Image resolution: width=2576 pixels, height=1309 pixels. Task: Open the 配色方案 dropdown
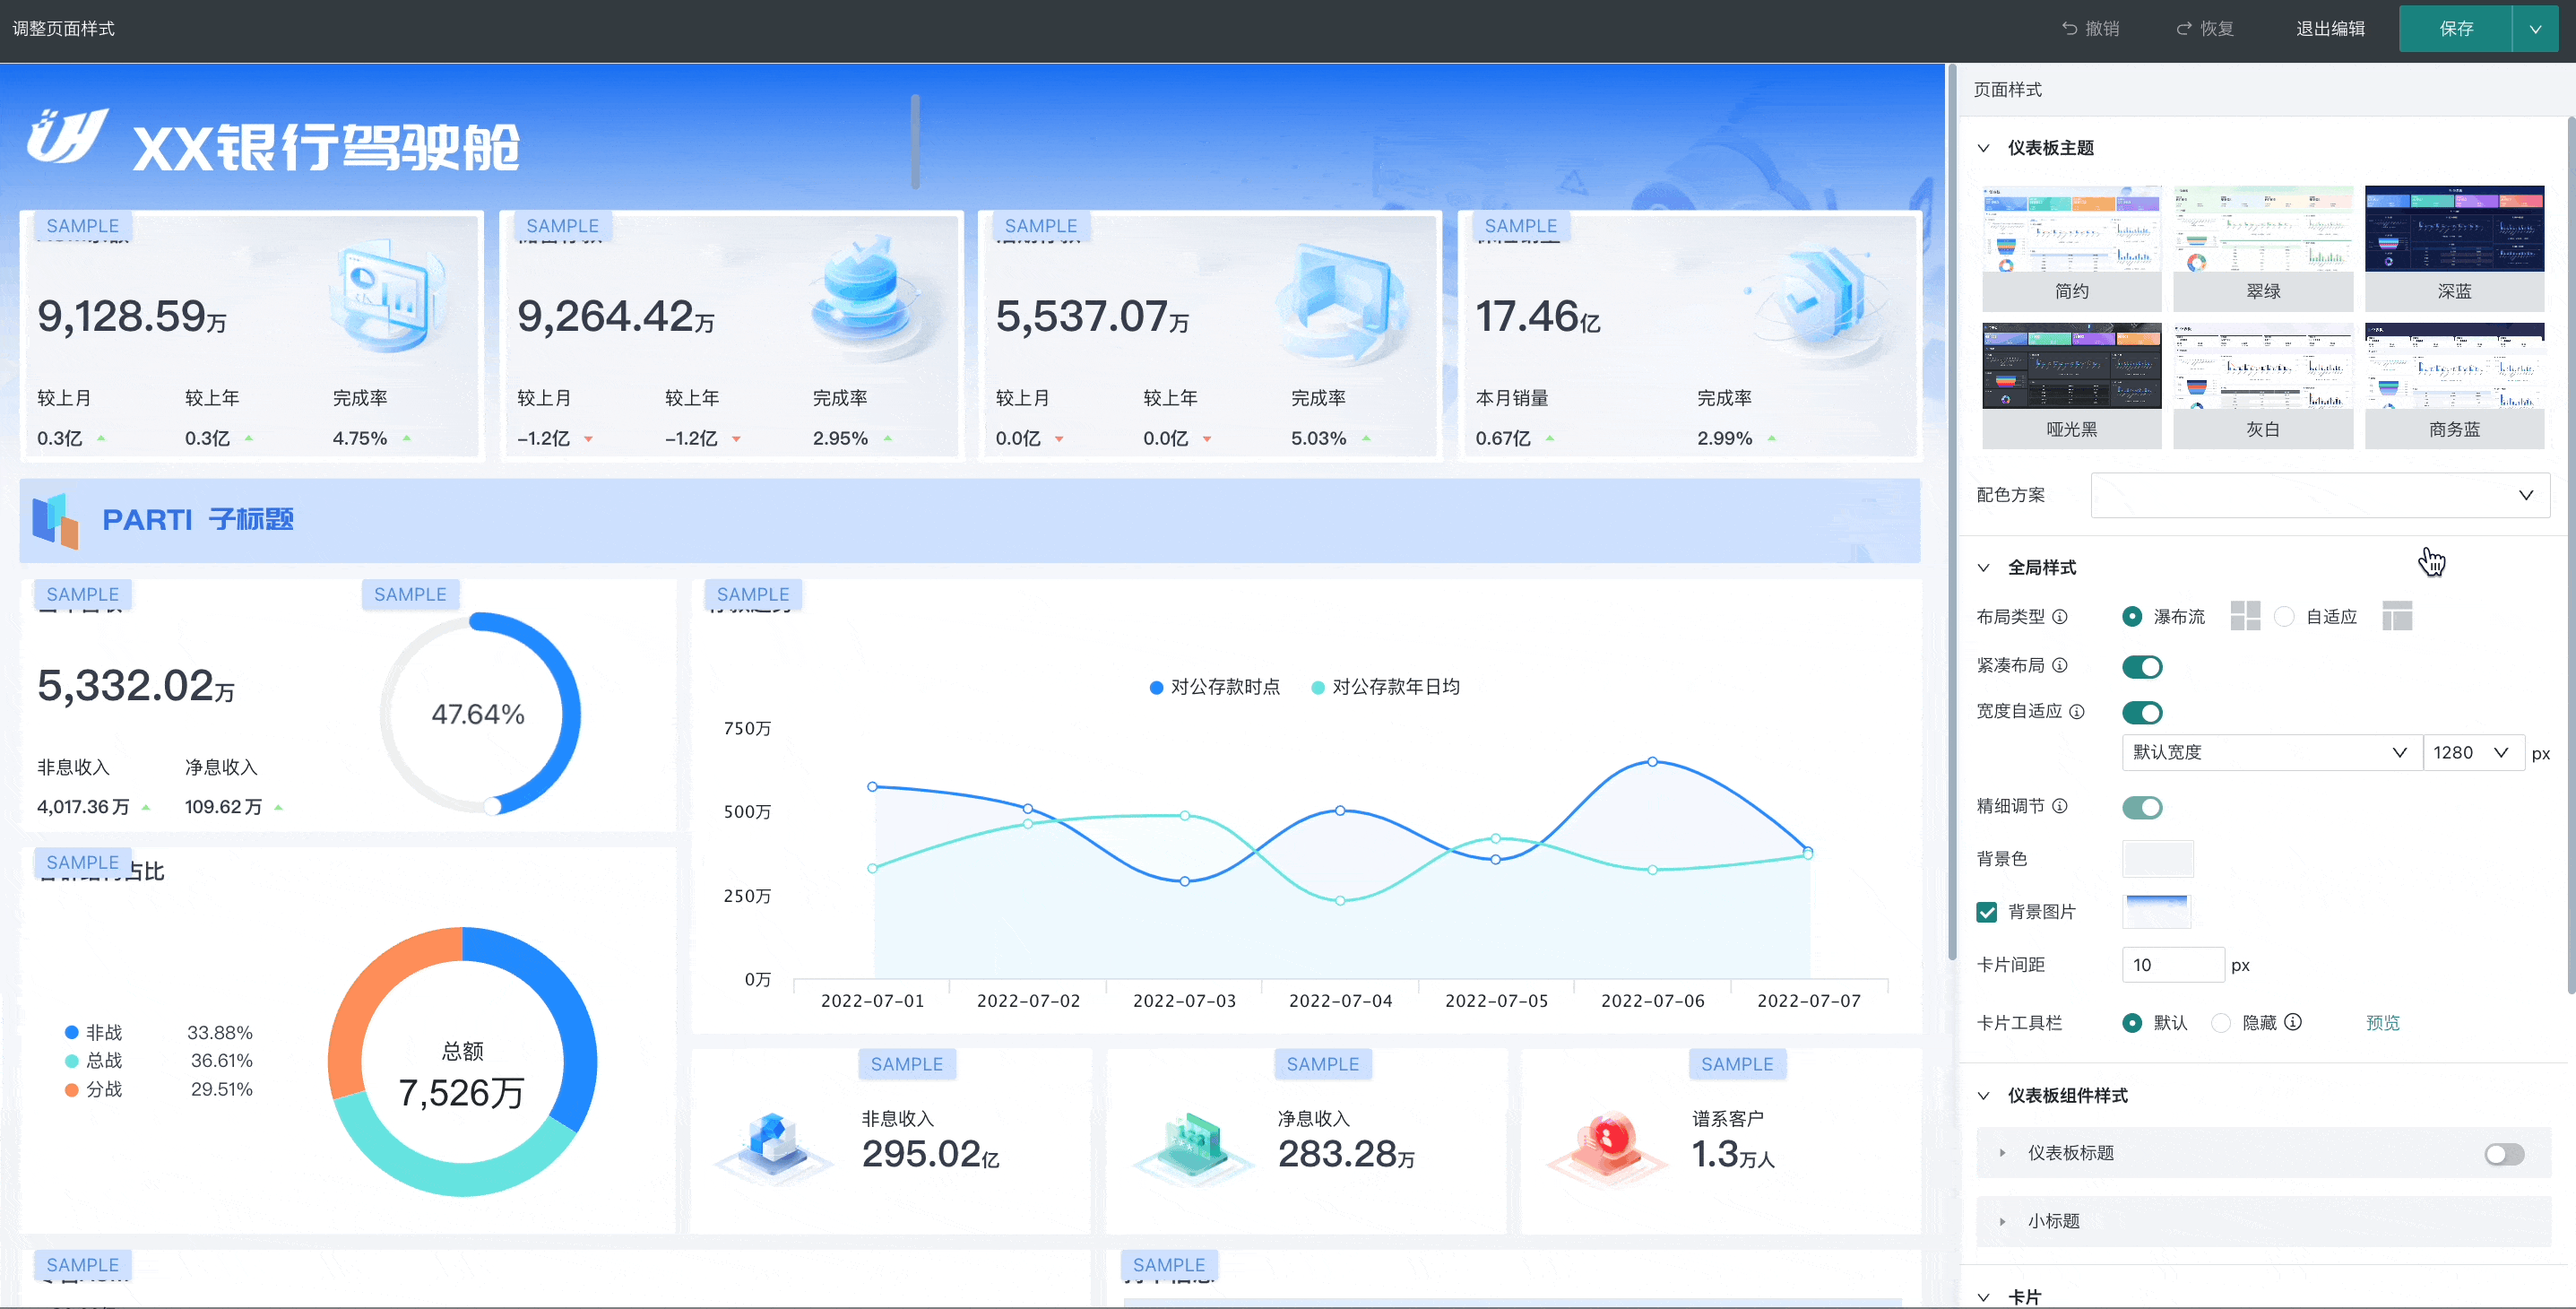coord(2320,495)
